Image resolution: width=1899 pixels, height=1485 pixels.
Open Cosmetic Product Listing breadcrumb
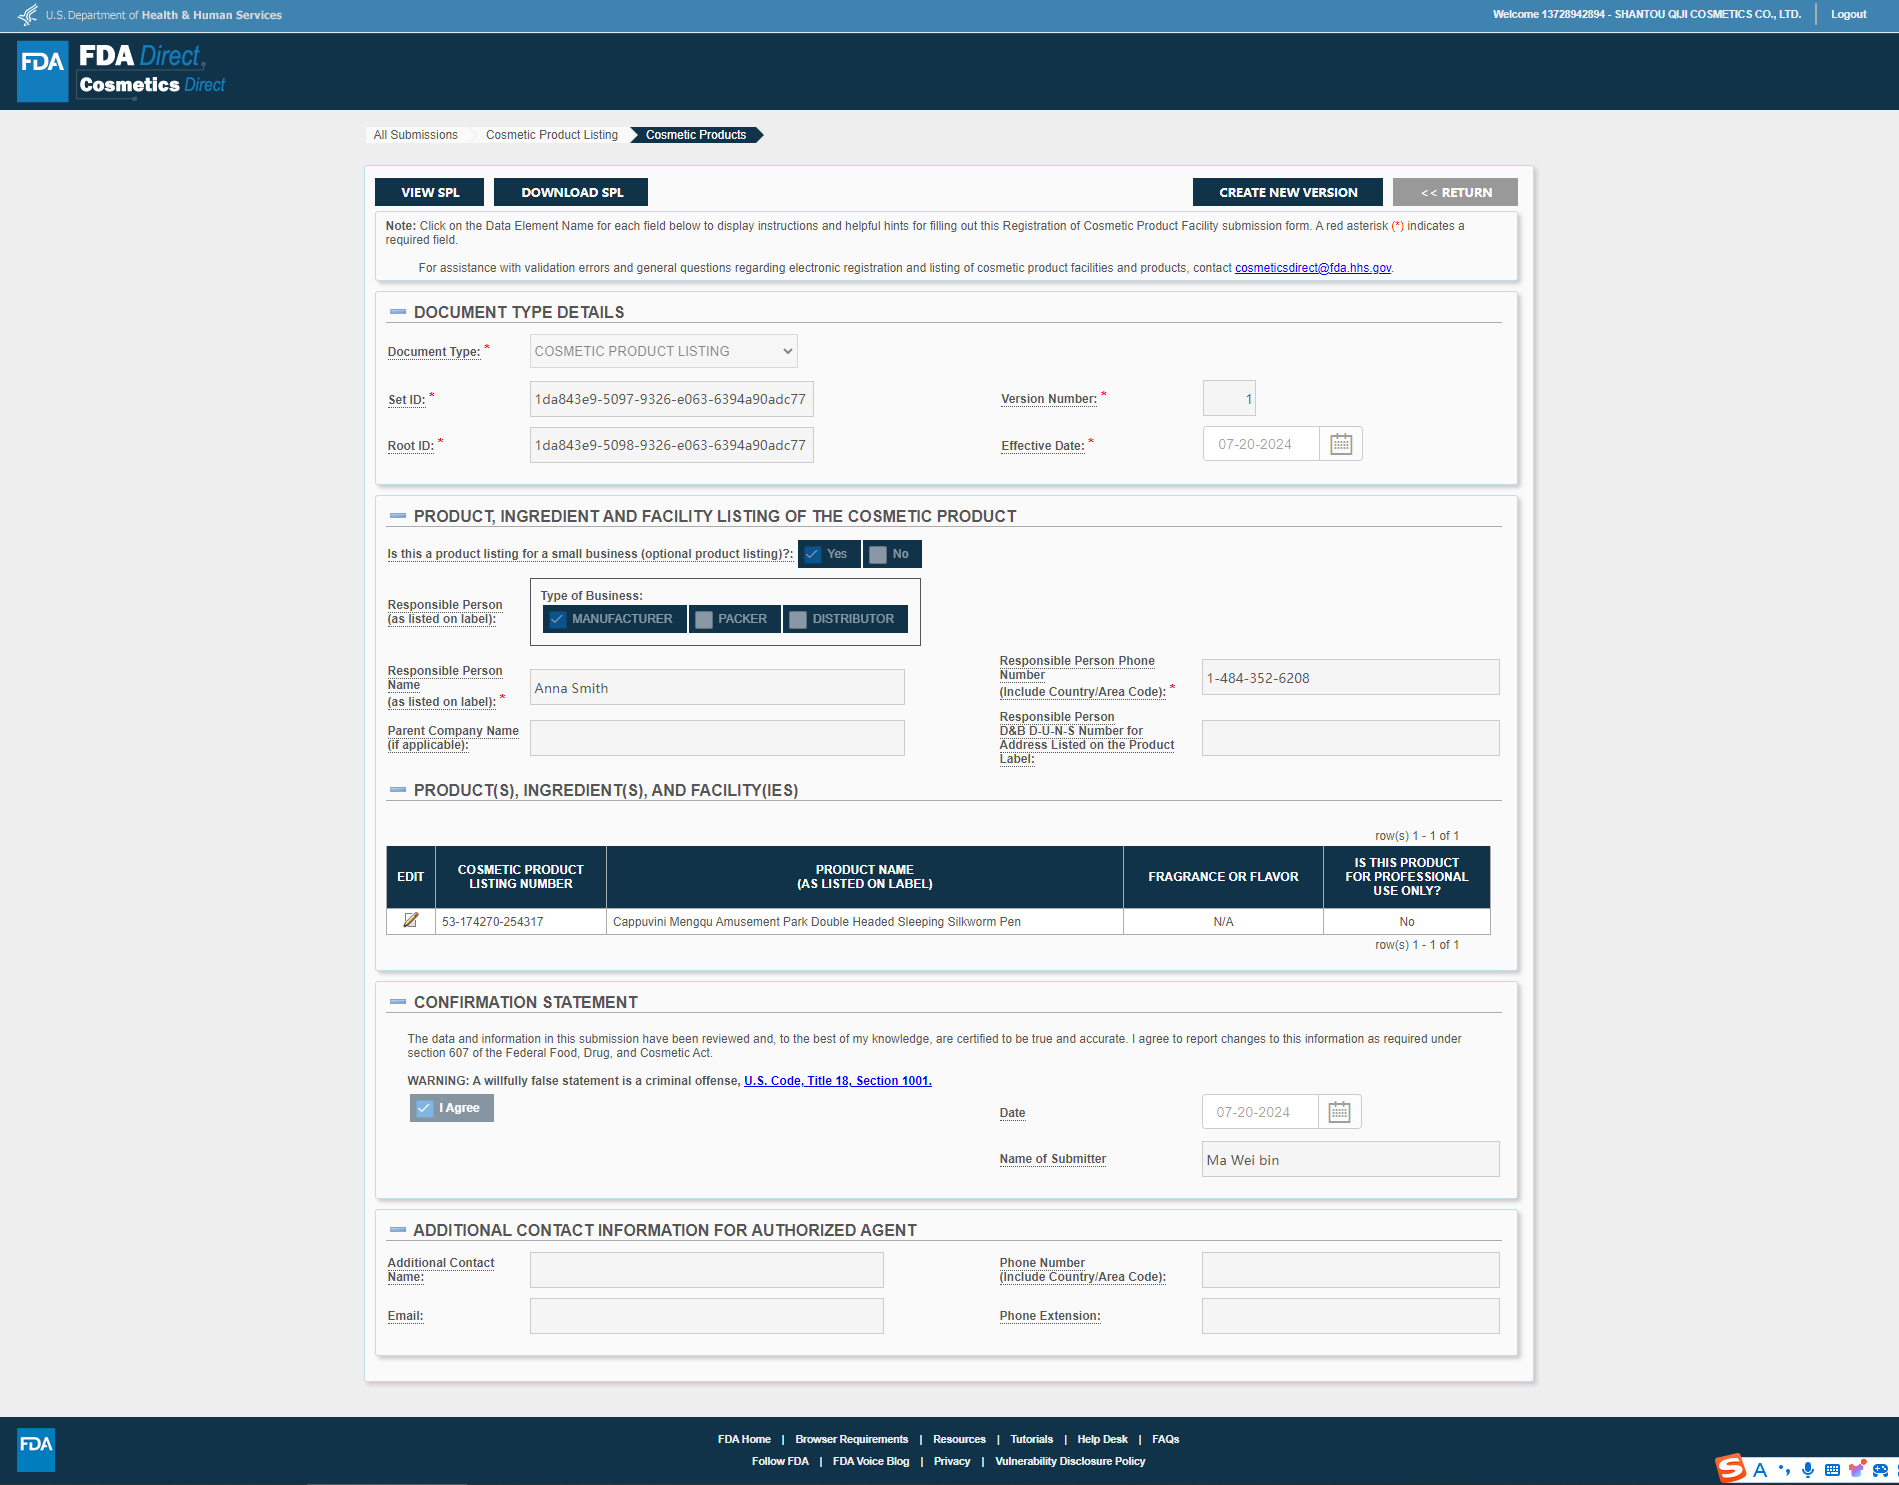[551, 135]
